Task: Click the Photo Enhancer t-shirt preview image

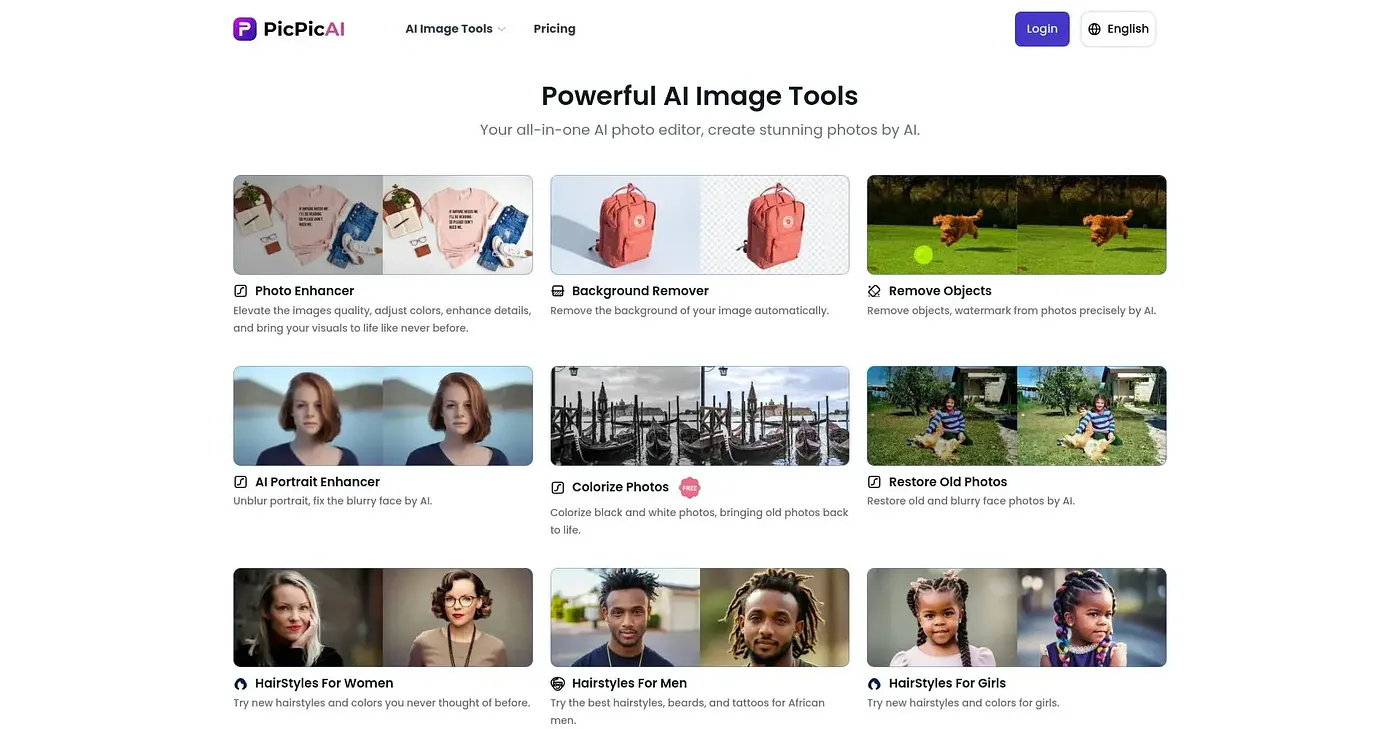Action: tap(383, 225)
